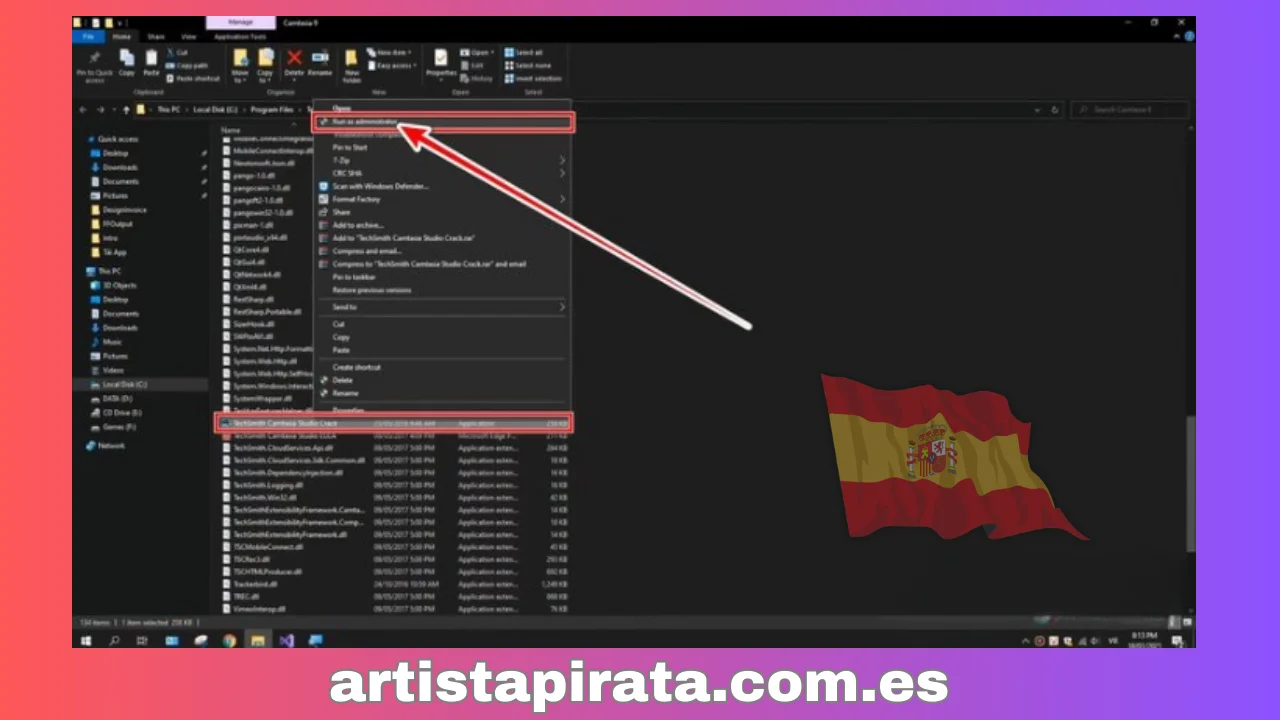The image size is (1280, 720).
Task: Open the Windows Start button
Action: coord(86,640)
